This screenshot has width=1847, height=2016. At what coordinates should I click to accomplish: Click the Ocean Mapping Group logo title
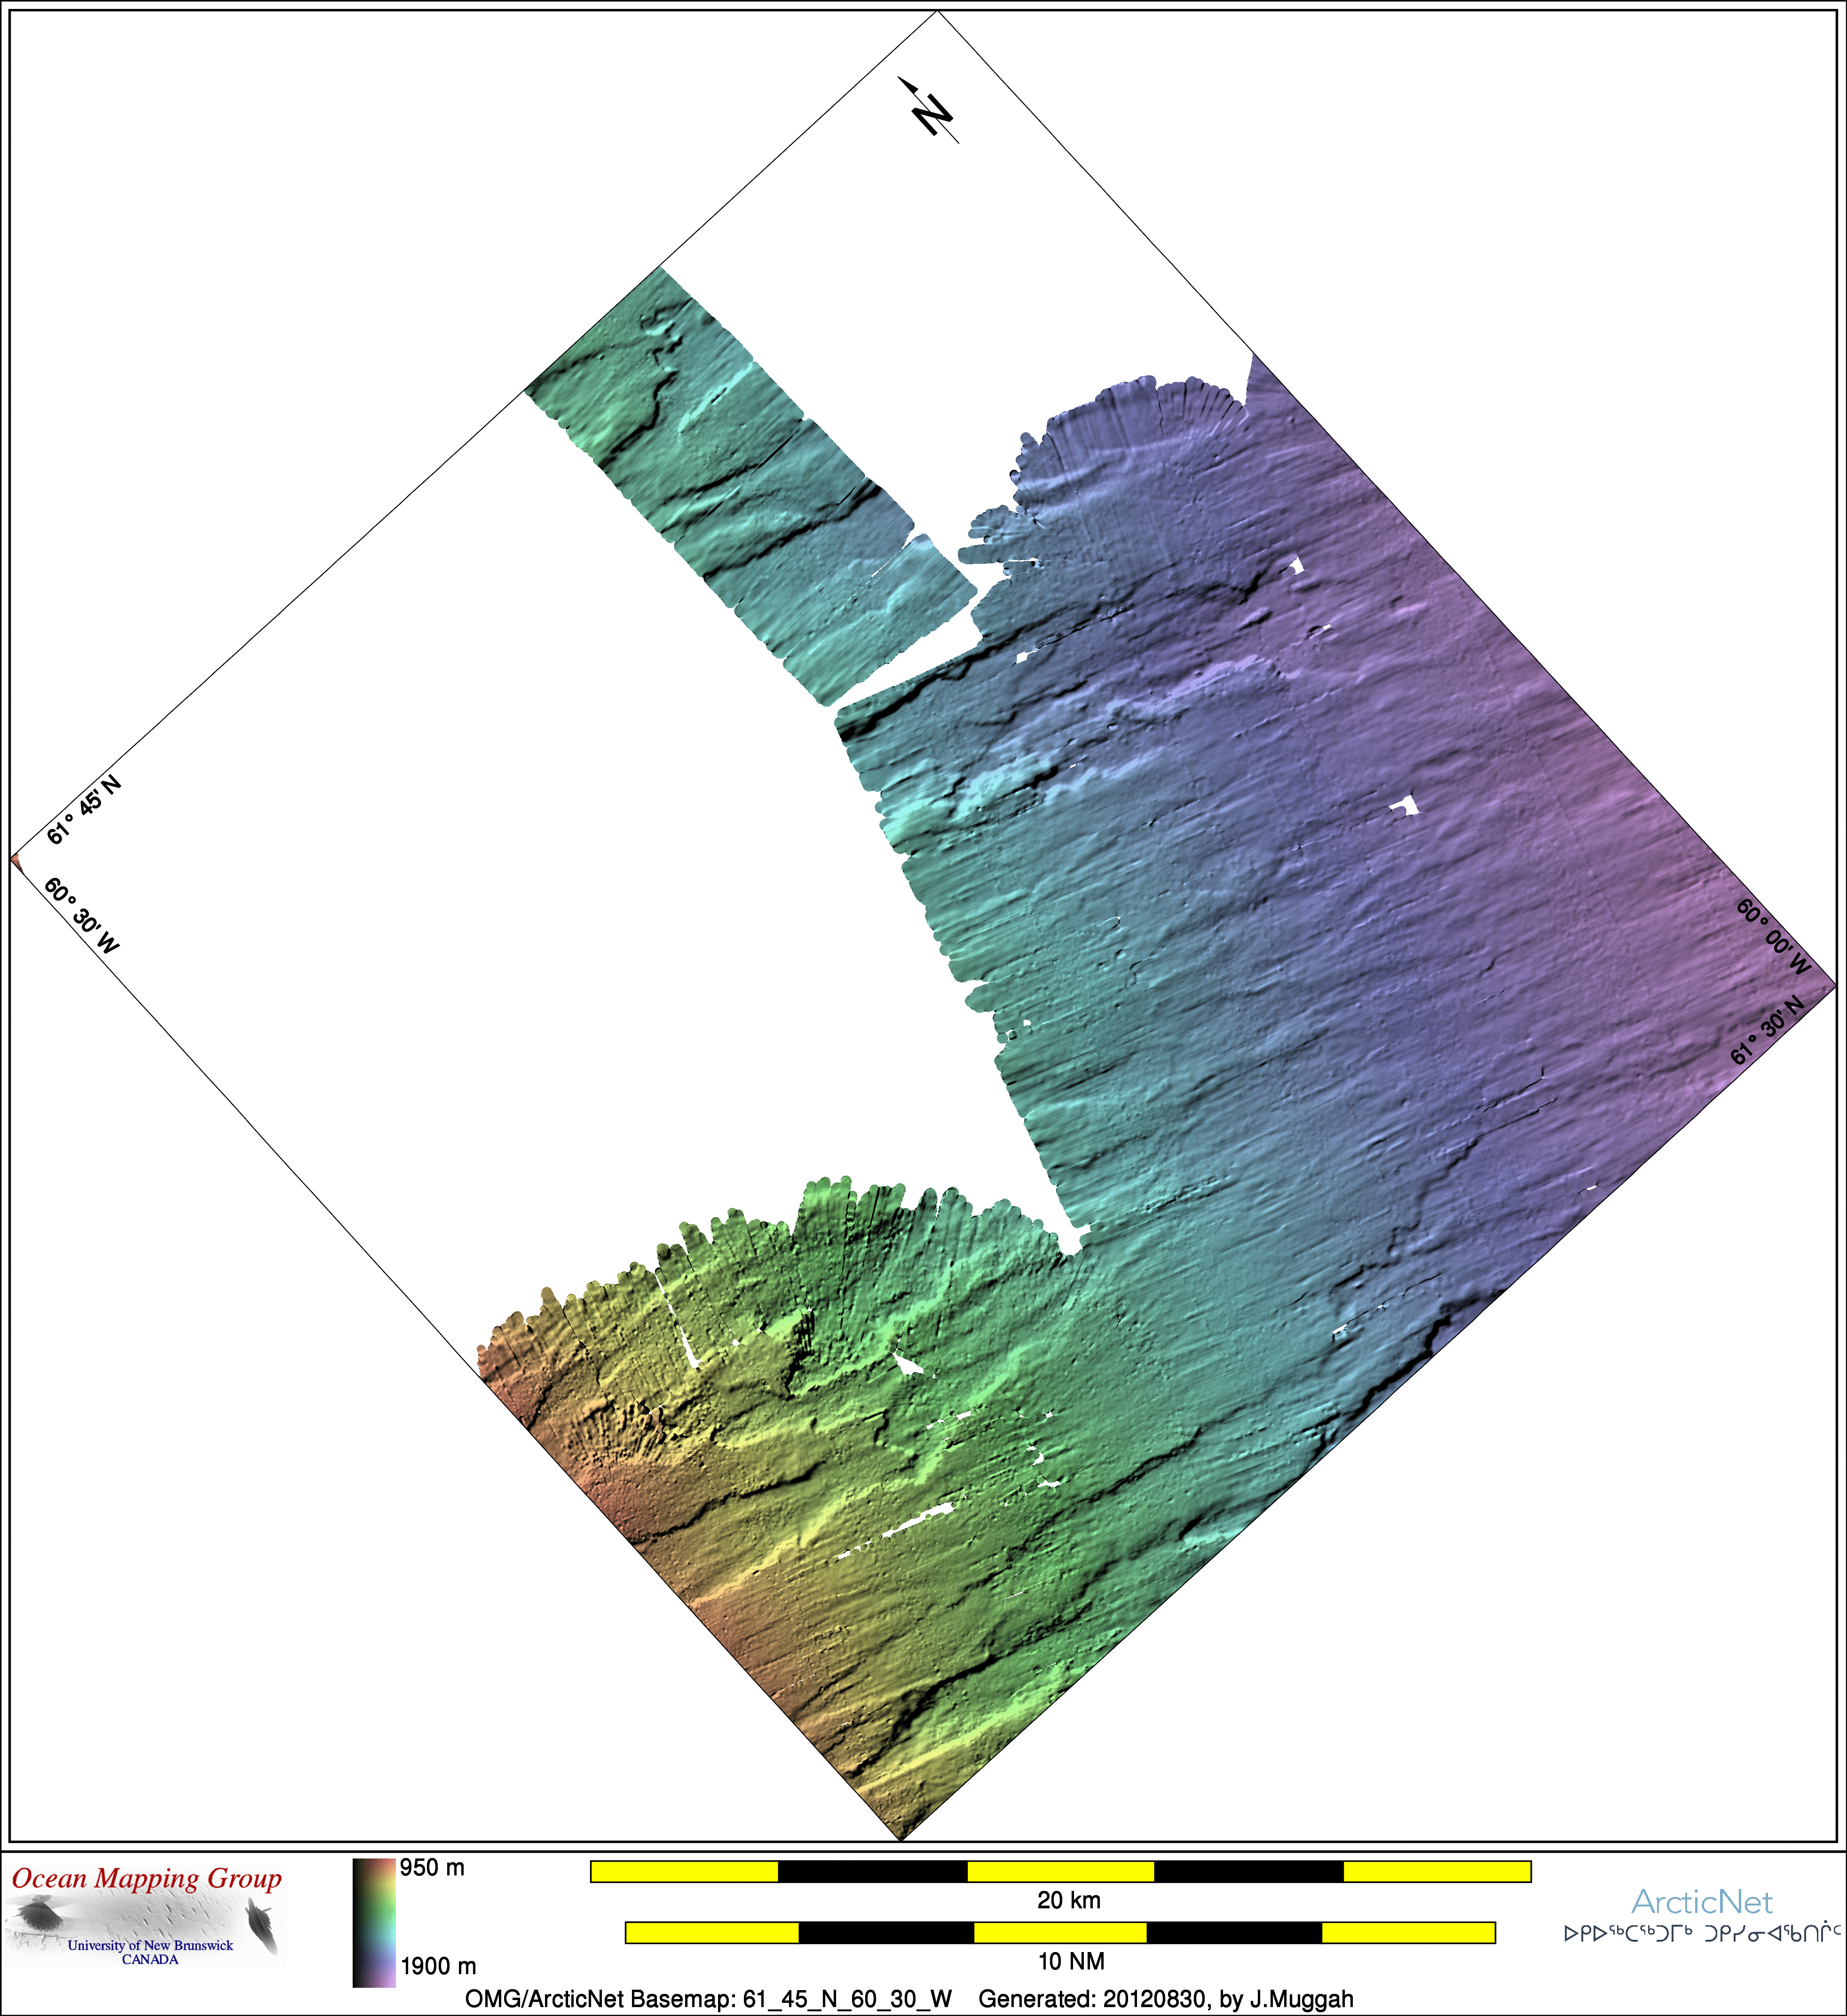click(147, 1879)
